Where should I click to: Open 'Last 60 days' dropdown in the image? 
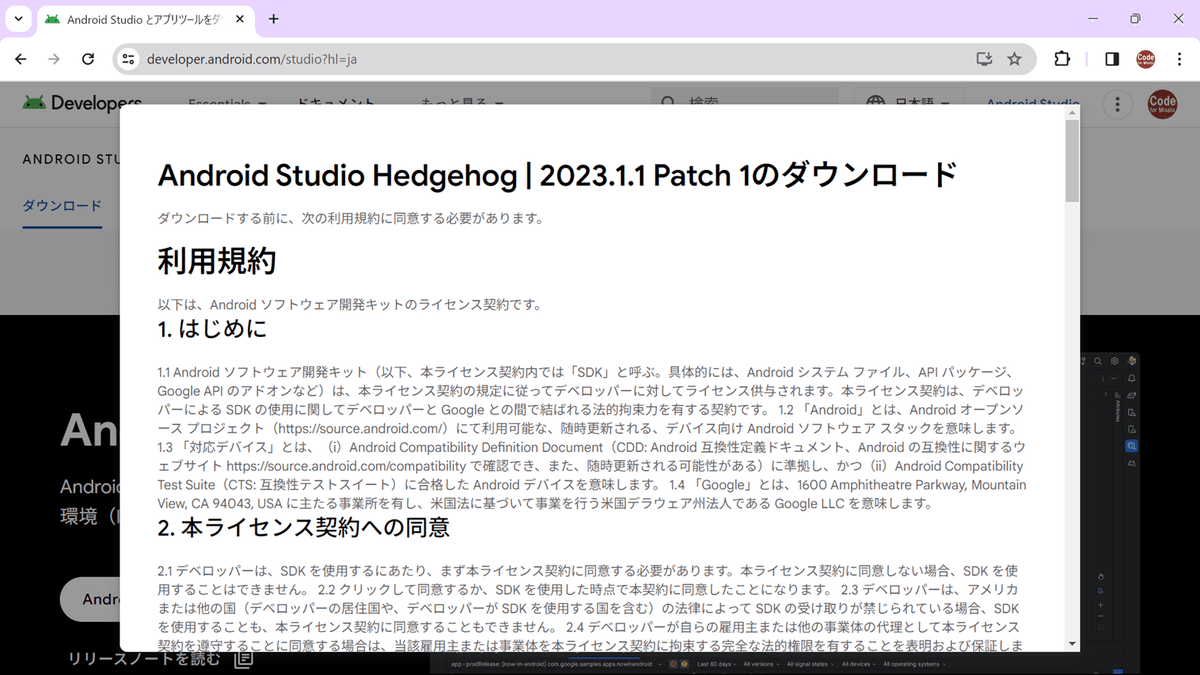[x=717, y=664]
